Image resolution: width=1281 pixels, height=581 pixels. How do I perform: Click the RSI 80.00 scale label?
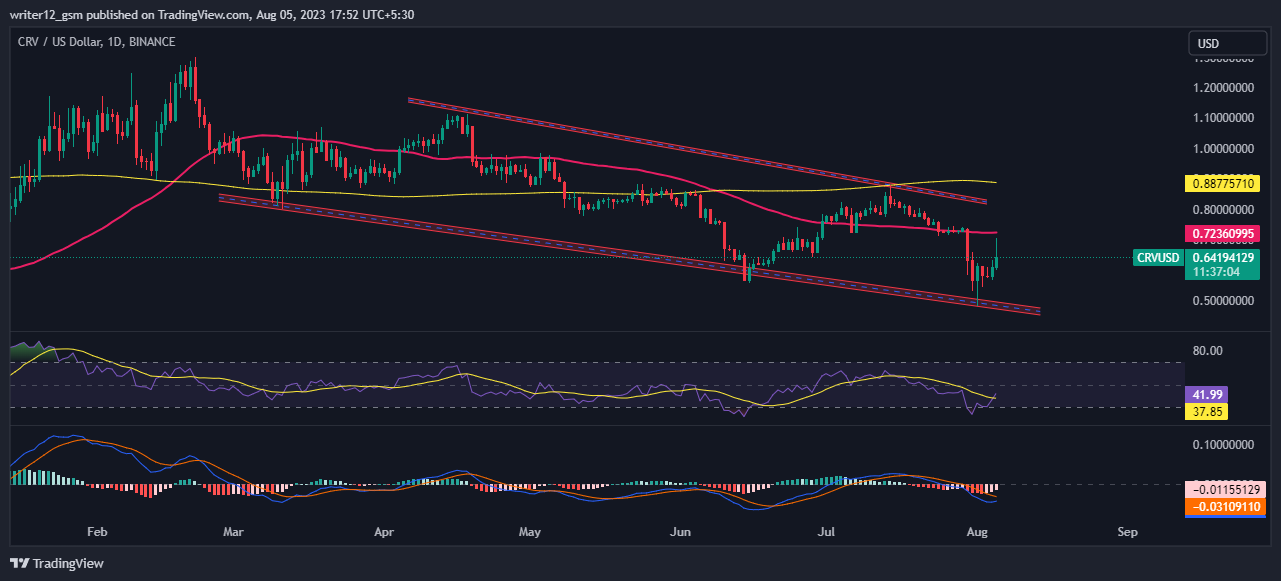[x=1208, y=351]
